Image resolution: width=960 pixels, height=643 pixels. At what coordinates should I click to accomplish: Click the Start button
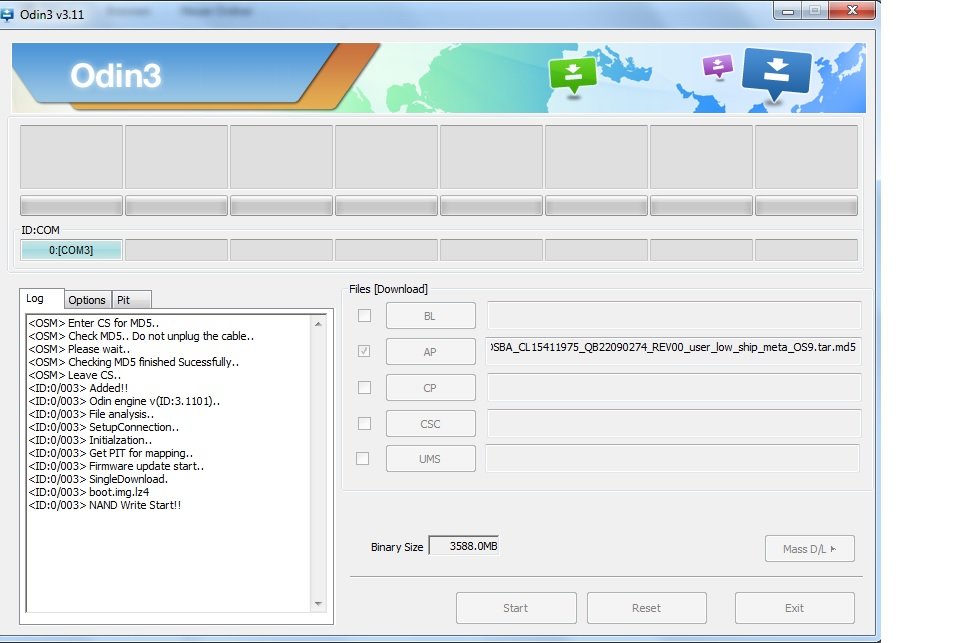coord(516,608)
